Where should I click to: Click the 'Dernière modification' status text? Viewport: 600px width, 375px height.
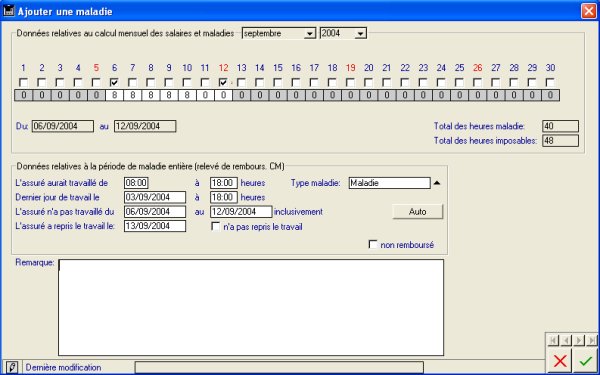(x=64, y=367)
